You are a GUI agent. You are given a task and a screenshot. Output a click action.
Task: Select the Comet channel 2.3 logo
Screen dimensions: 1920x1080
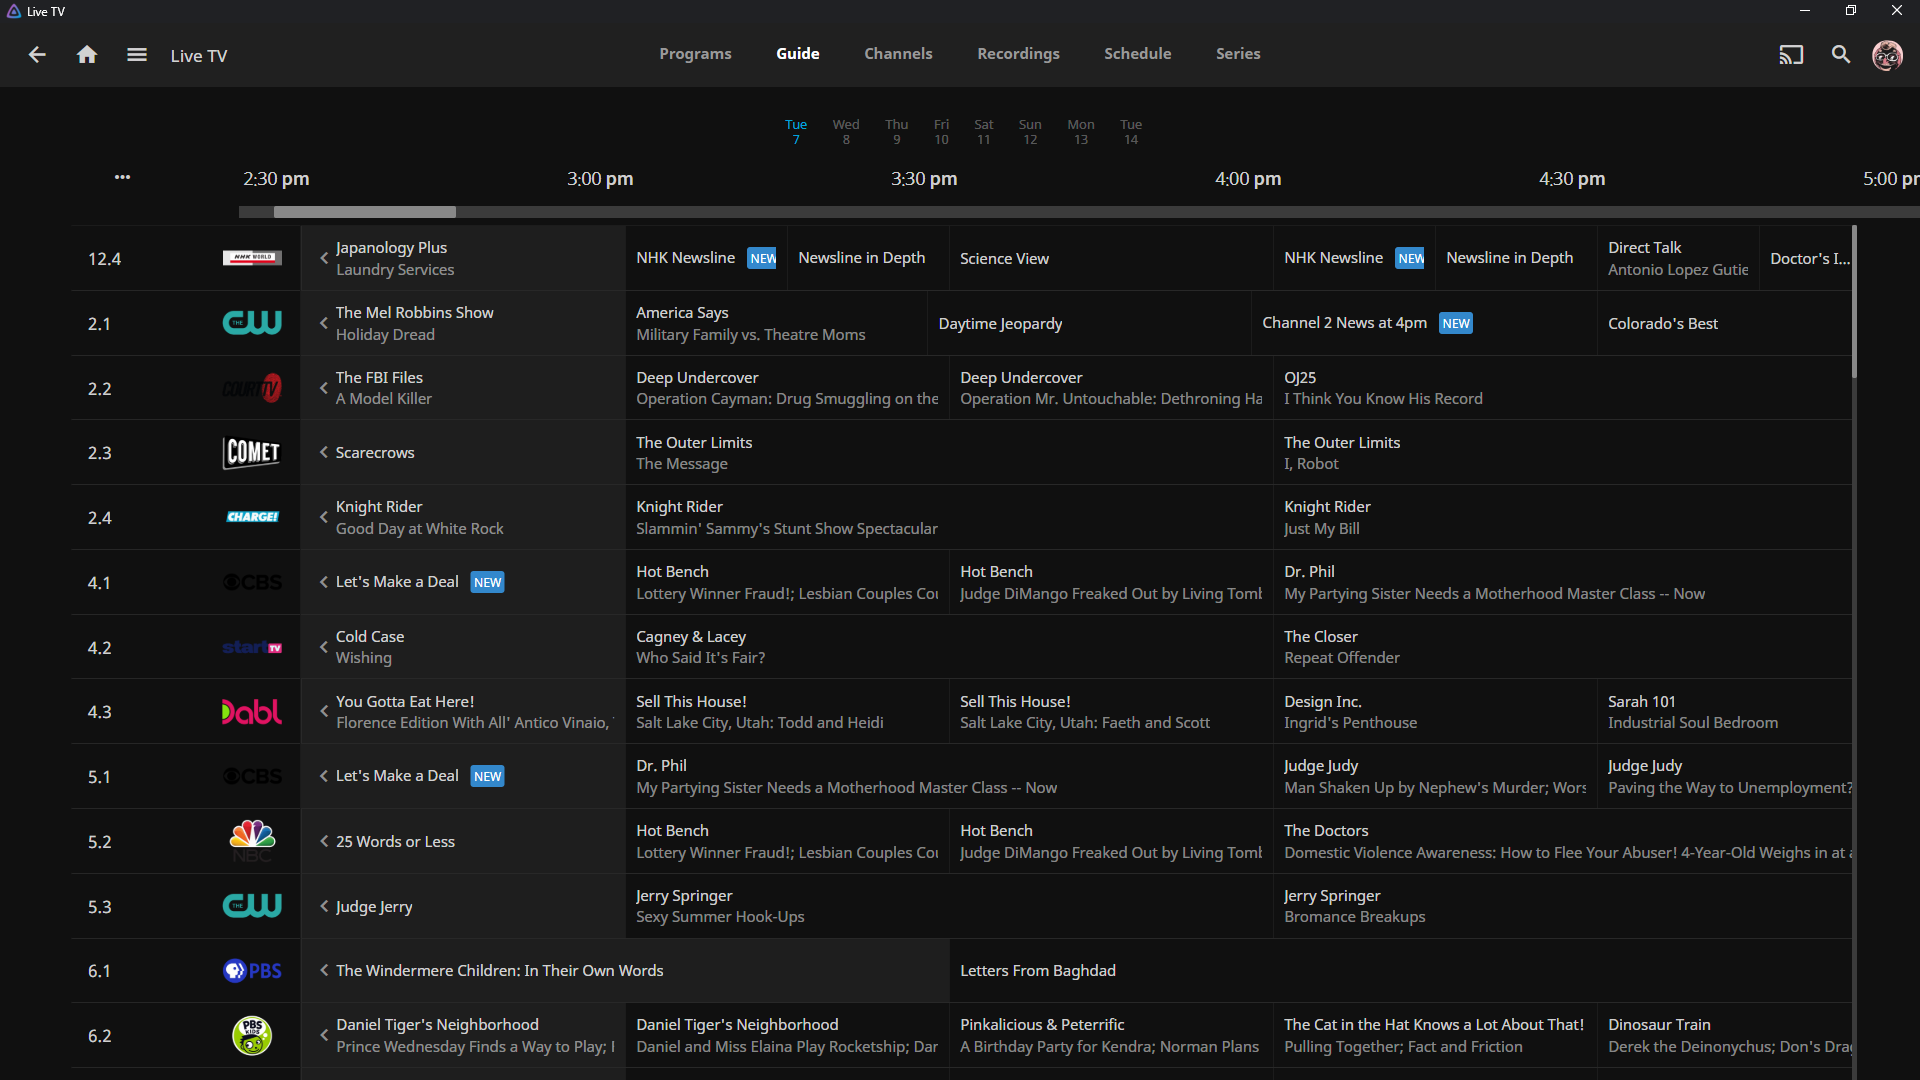(252, 453)
